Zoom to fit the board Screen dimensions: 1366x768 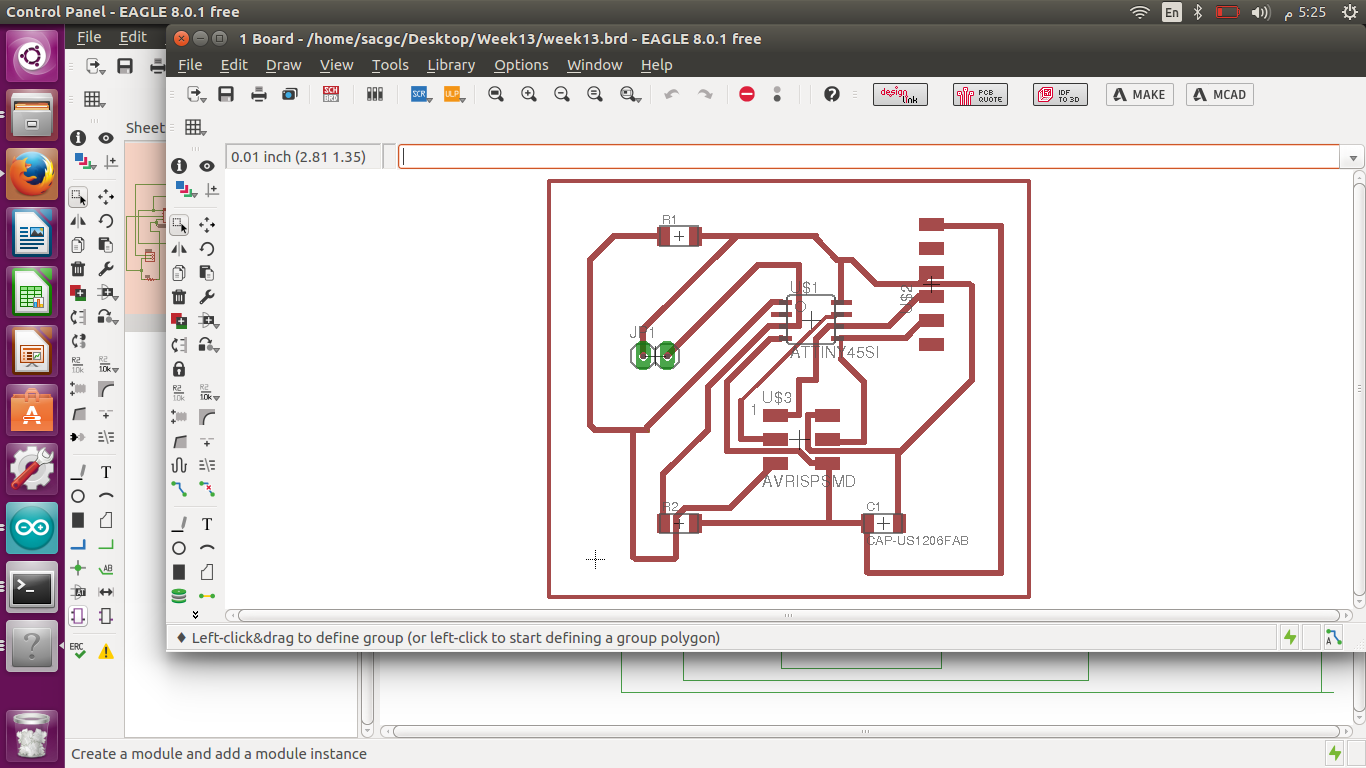pyautogui.click(x=496, y=94)
